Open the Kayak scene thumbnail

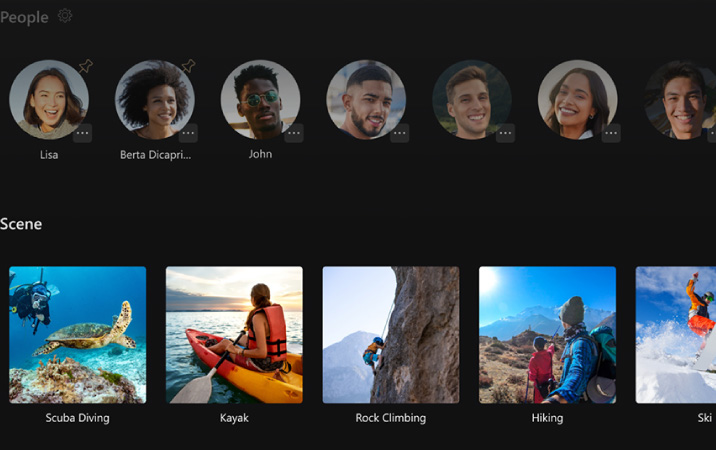(234, 335)
